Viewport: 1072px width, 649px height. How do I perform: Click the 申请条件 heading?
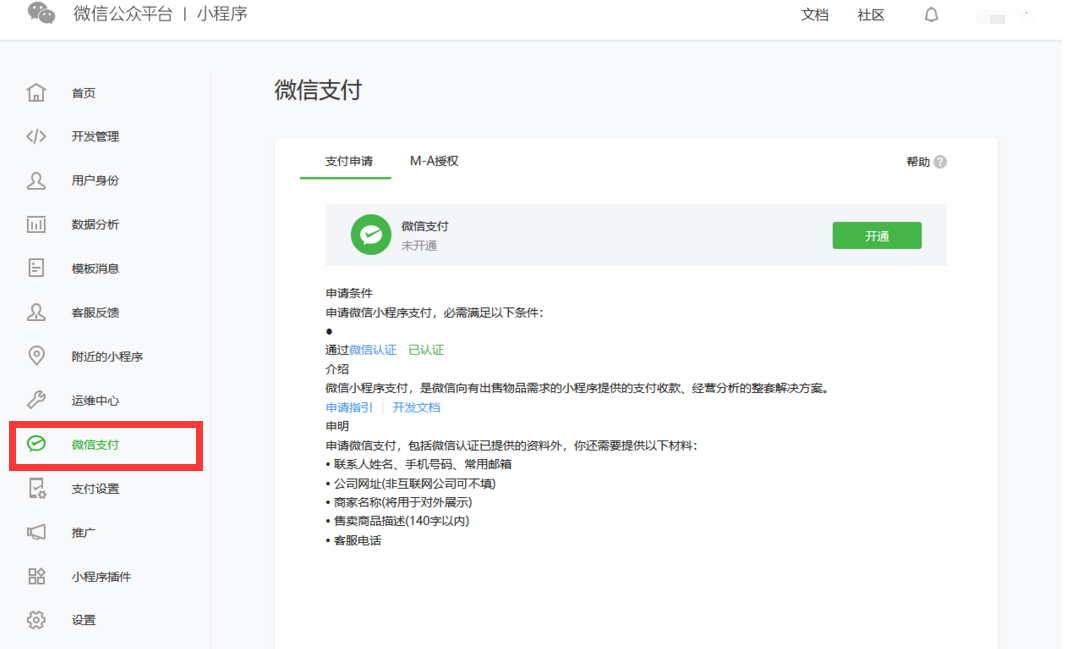pos(349,293)
